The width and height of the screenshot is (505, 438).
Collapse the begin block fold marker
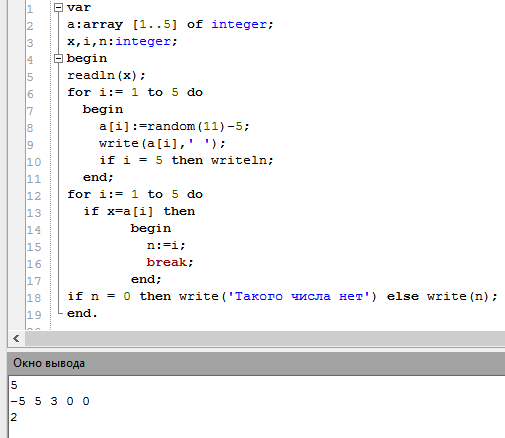(58, 59)
